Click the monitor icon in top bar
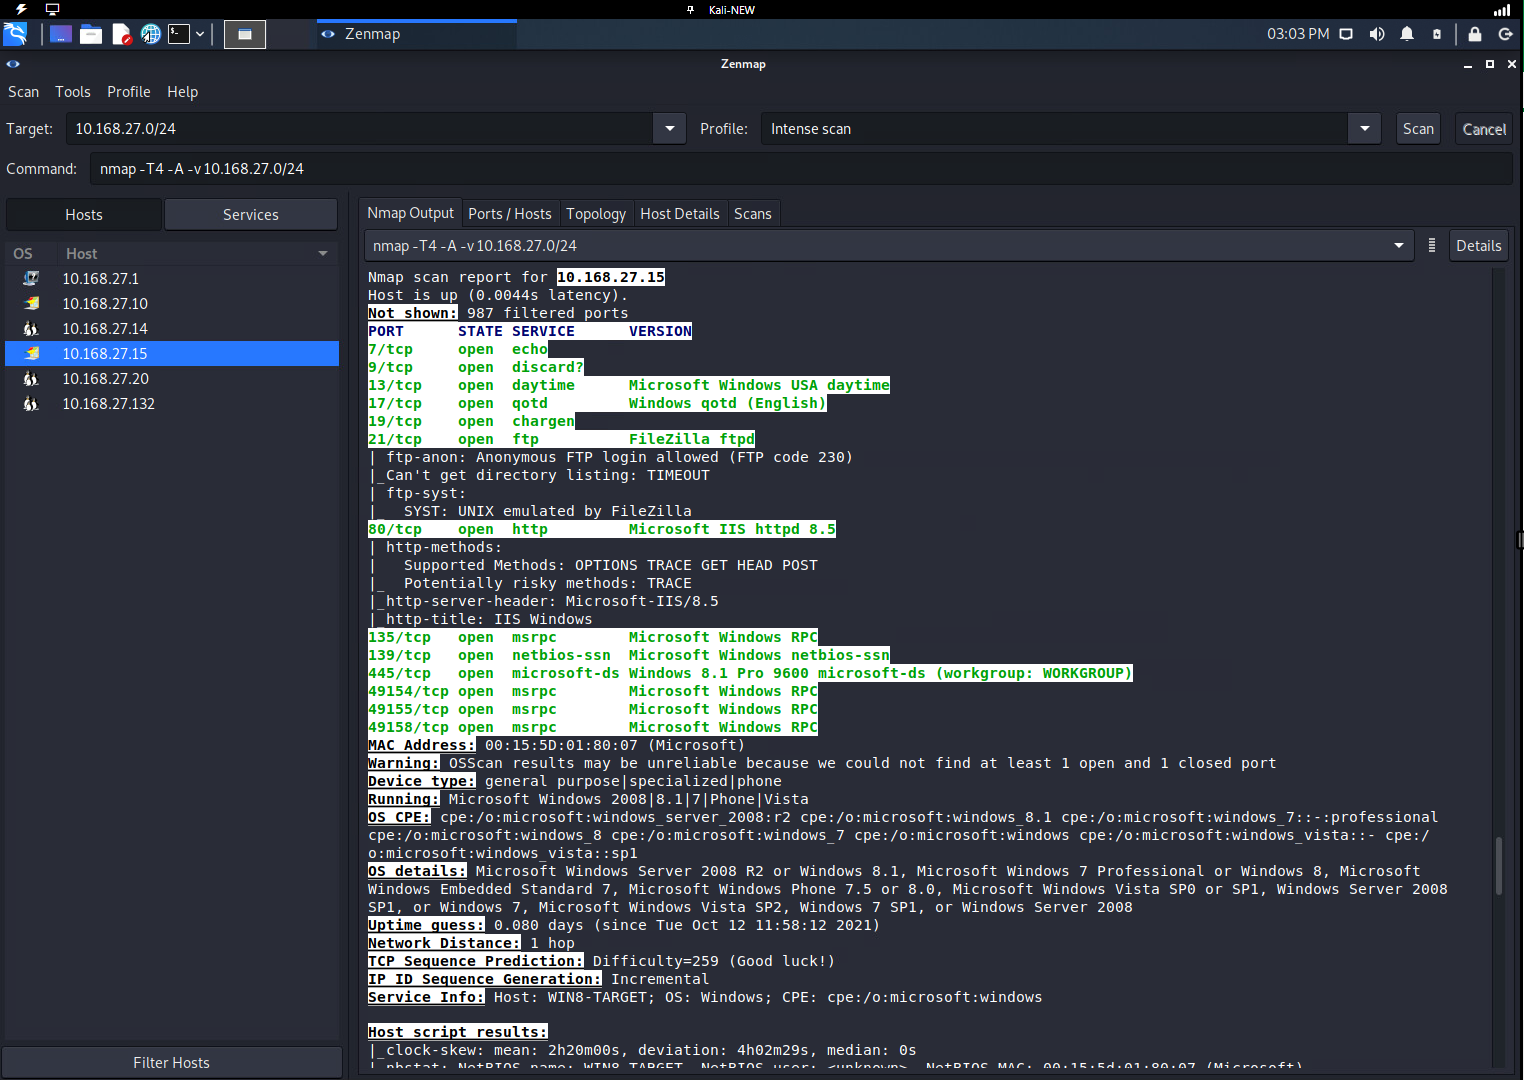1524x1080 pixels. (52, 9)
